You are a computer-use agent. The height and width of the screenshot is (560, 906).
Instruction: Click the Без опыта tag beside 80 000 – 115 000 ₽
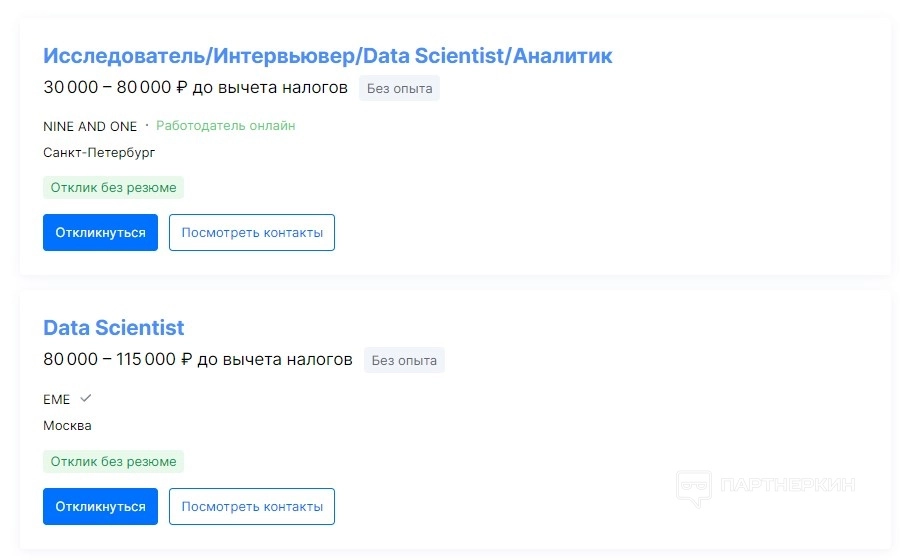click(404, 361)
